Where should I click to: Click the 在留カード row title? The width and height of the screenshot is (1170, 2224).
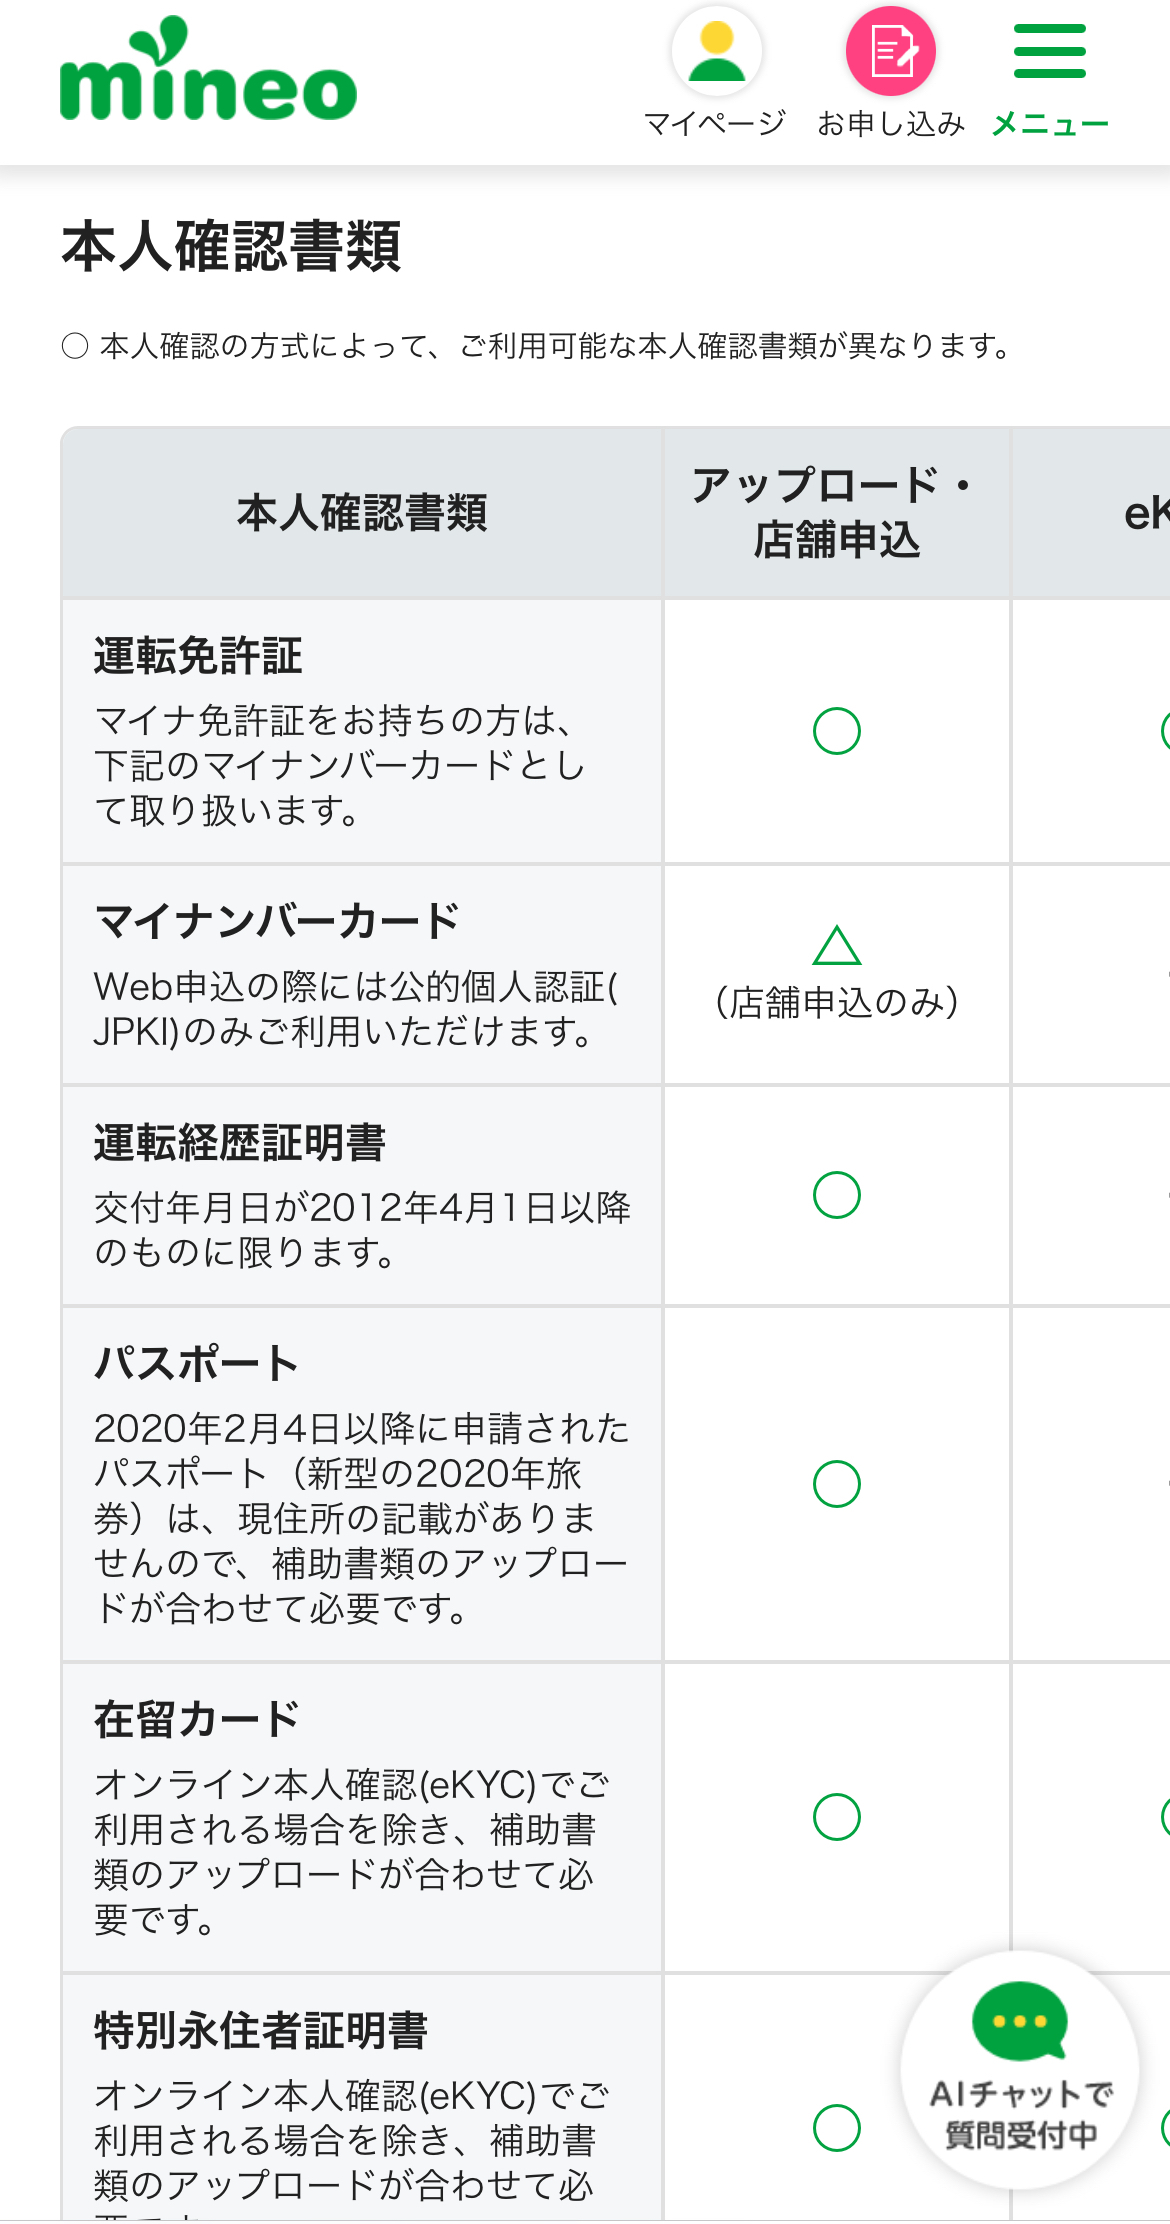pos(197,1720)
